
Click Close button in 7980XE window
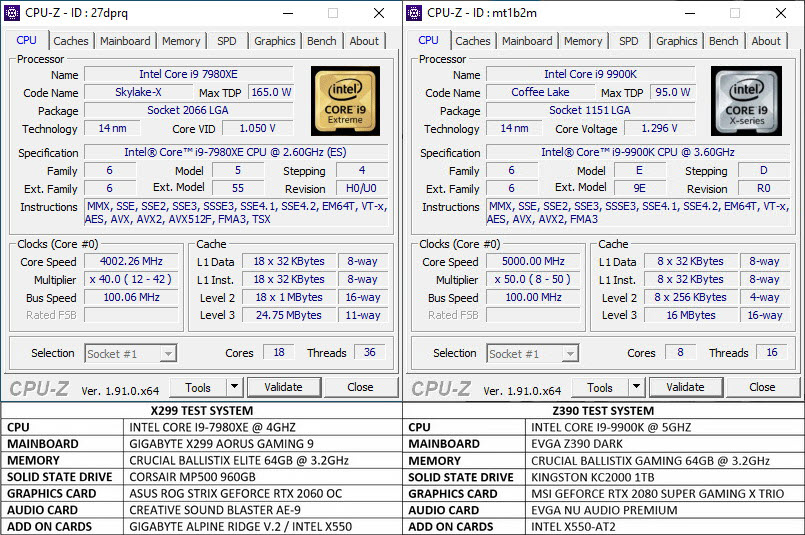click(x=360, y=387)
